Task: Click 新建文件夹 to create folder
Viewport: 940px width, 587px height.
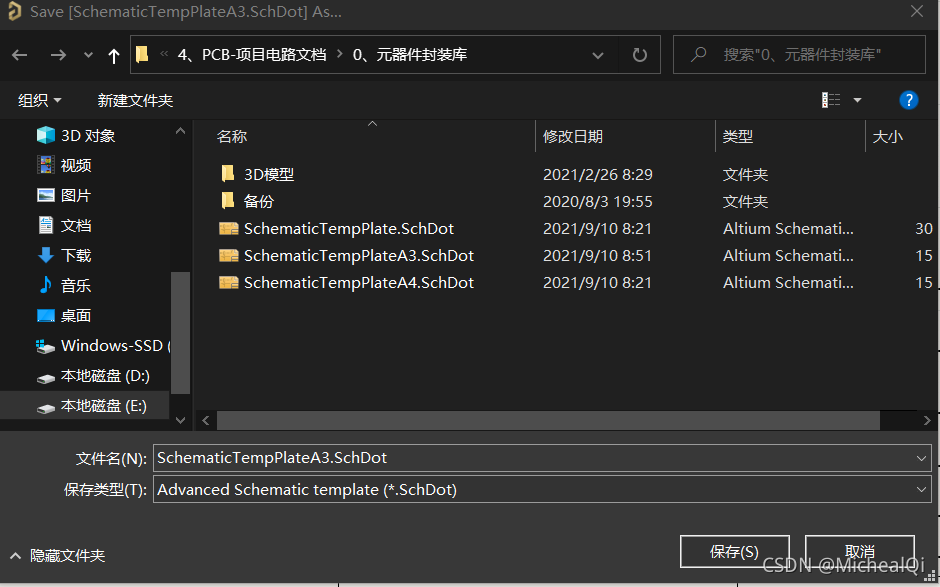Action: [x=135, y=100]
